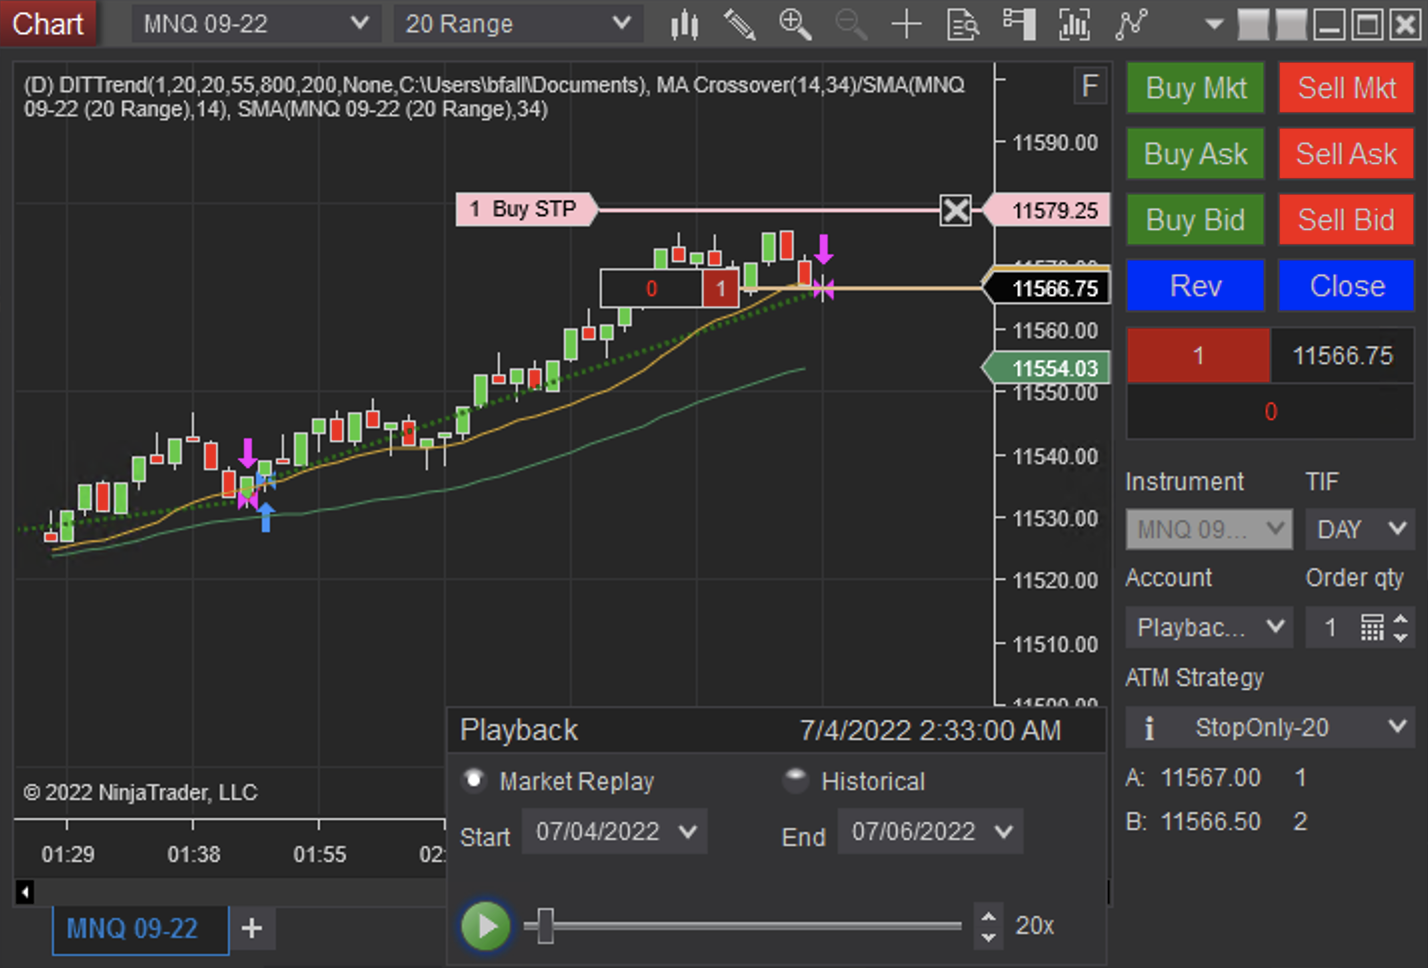Open the 20 Range interval selector

[518, 24]
